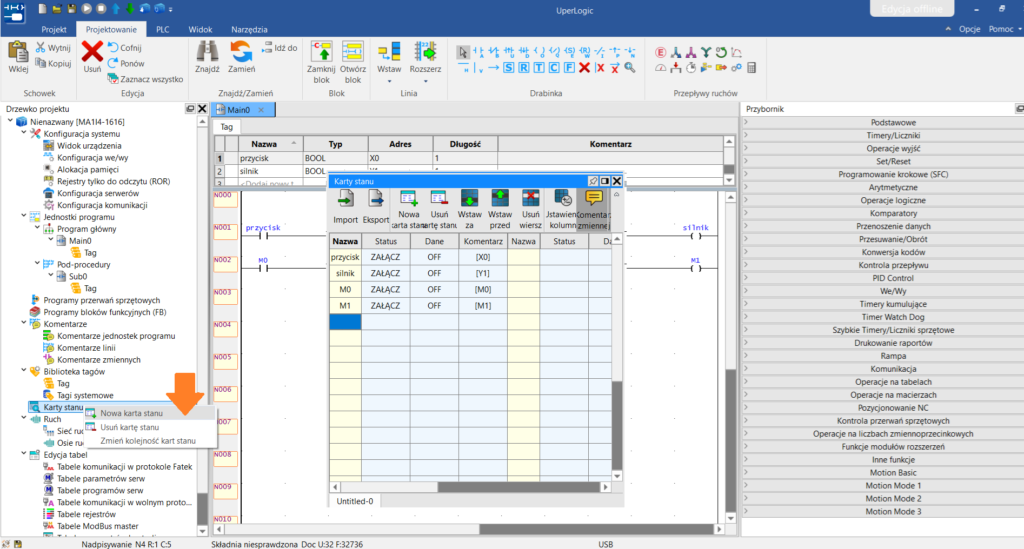Click the red E icon in Przepływy ruchów
Viewport: 1024px width, 549px height.
661,52
